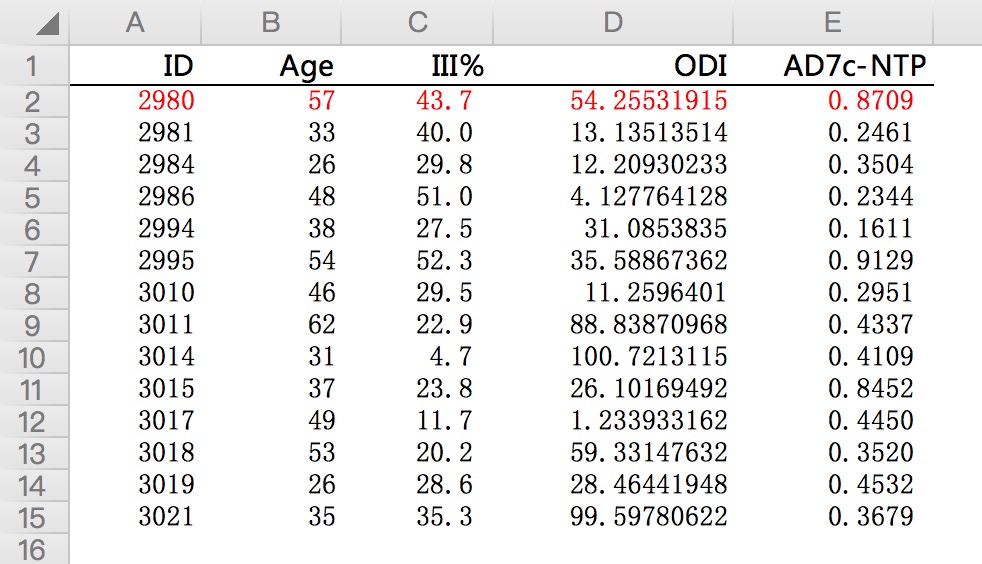Select row 16 header
Image resolution: width=982 pixels, height=564 pixels.
34,549
